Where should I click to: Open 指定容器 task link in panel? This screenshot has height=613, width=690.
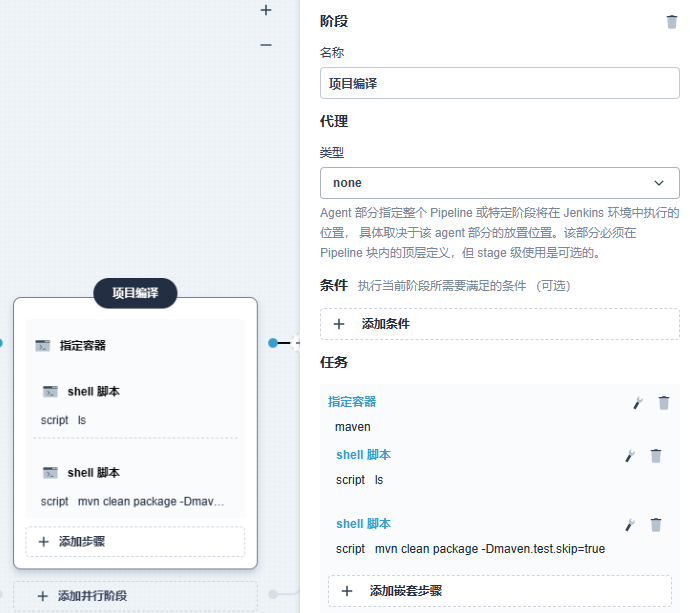(x=352, y=402)
